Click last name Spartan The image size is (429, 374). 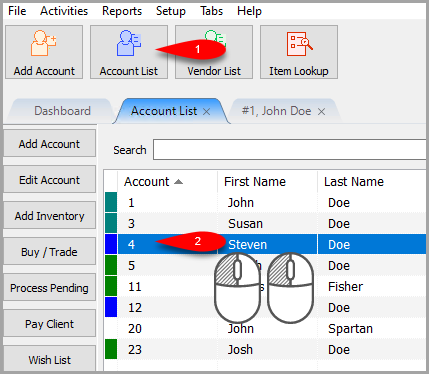click(x=350, y=329)
